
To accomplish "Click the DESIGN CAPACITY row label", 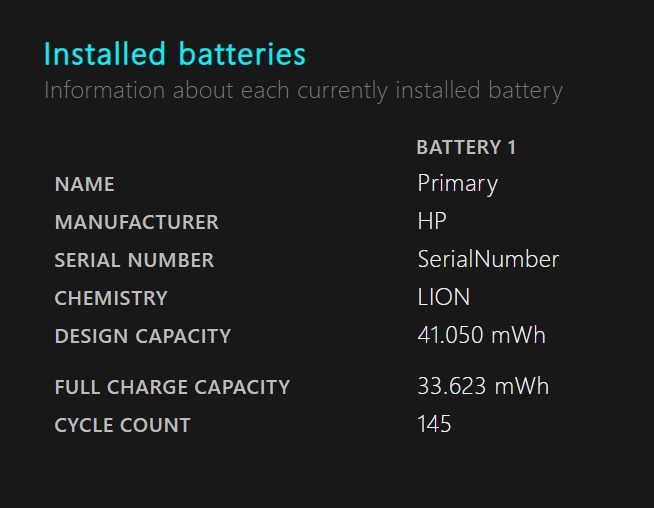I will click(x=143, y=336).
